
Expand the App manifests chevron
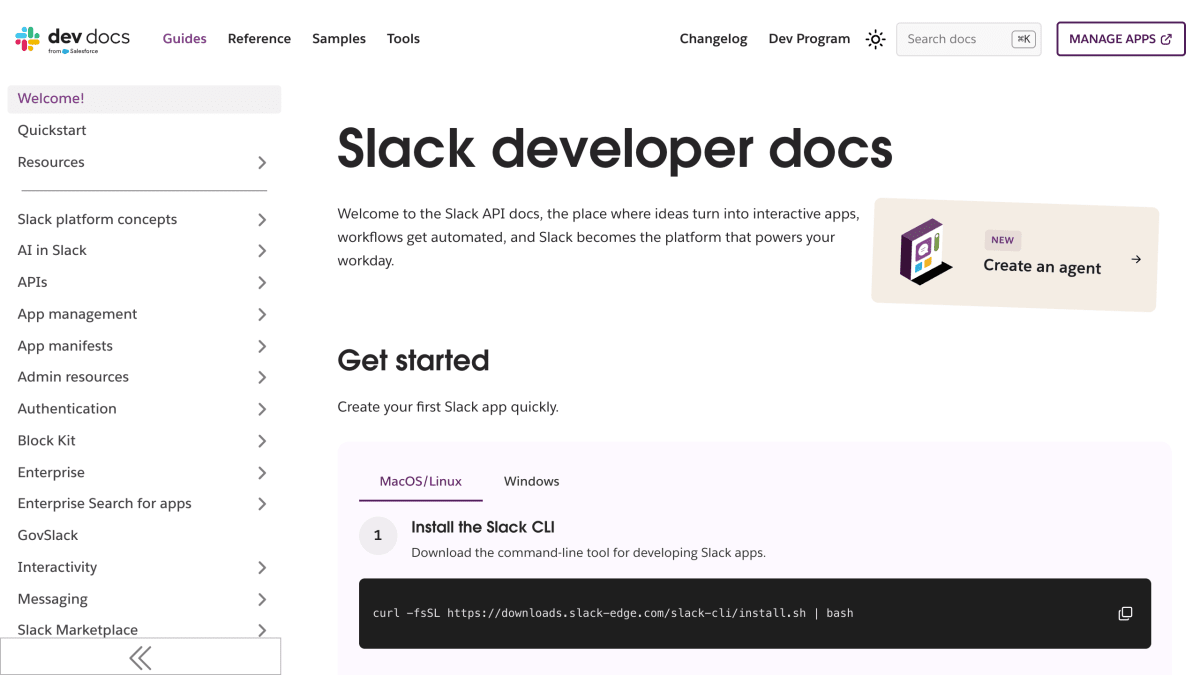point(262,346)
